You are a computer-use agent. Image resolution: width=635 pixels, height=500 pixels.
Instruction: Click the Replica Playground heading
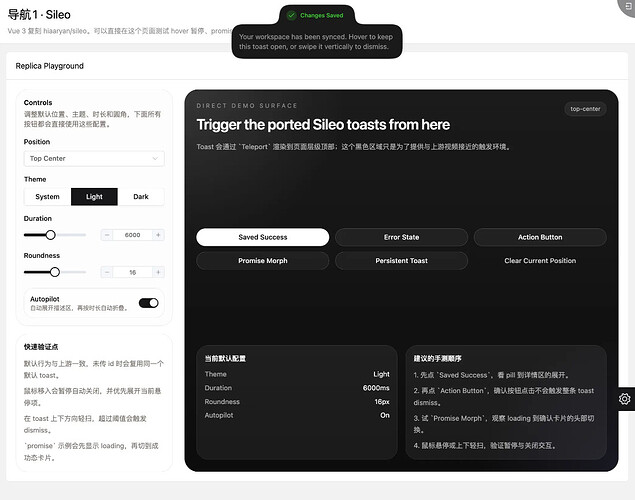(x=49, y=66)
